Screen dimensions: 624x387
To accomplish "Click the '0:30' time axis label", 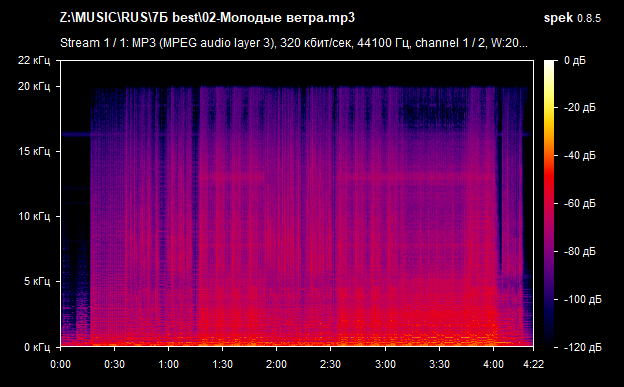I will [115, 364].
